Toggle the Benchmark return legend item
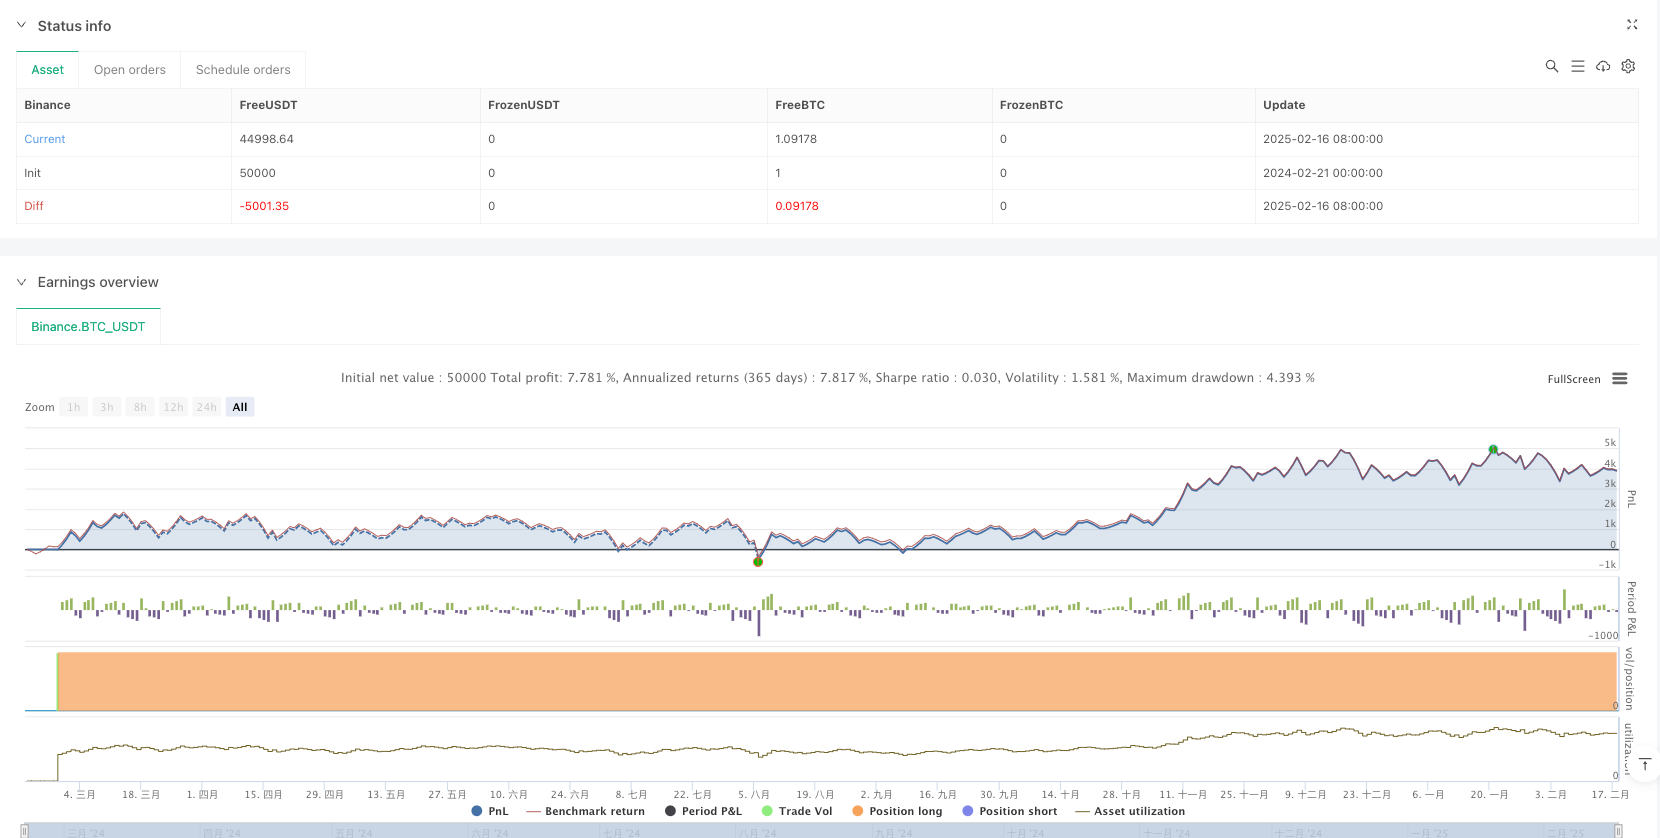The image size is (1660, 838). point(586,811)
